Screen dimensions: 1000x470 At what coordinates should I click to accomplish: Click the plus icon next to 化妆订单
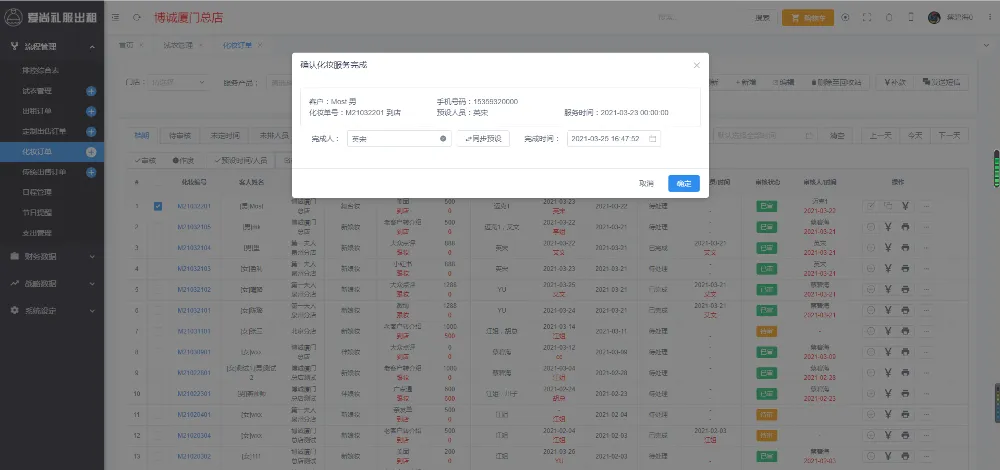click(x=91, y=151)
